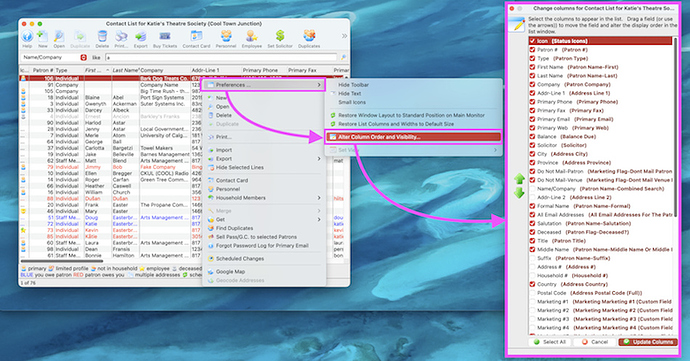
Task: Check the Addr-Line 2 column checkbox
Action: 532,197
